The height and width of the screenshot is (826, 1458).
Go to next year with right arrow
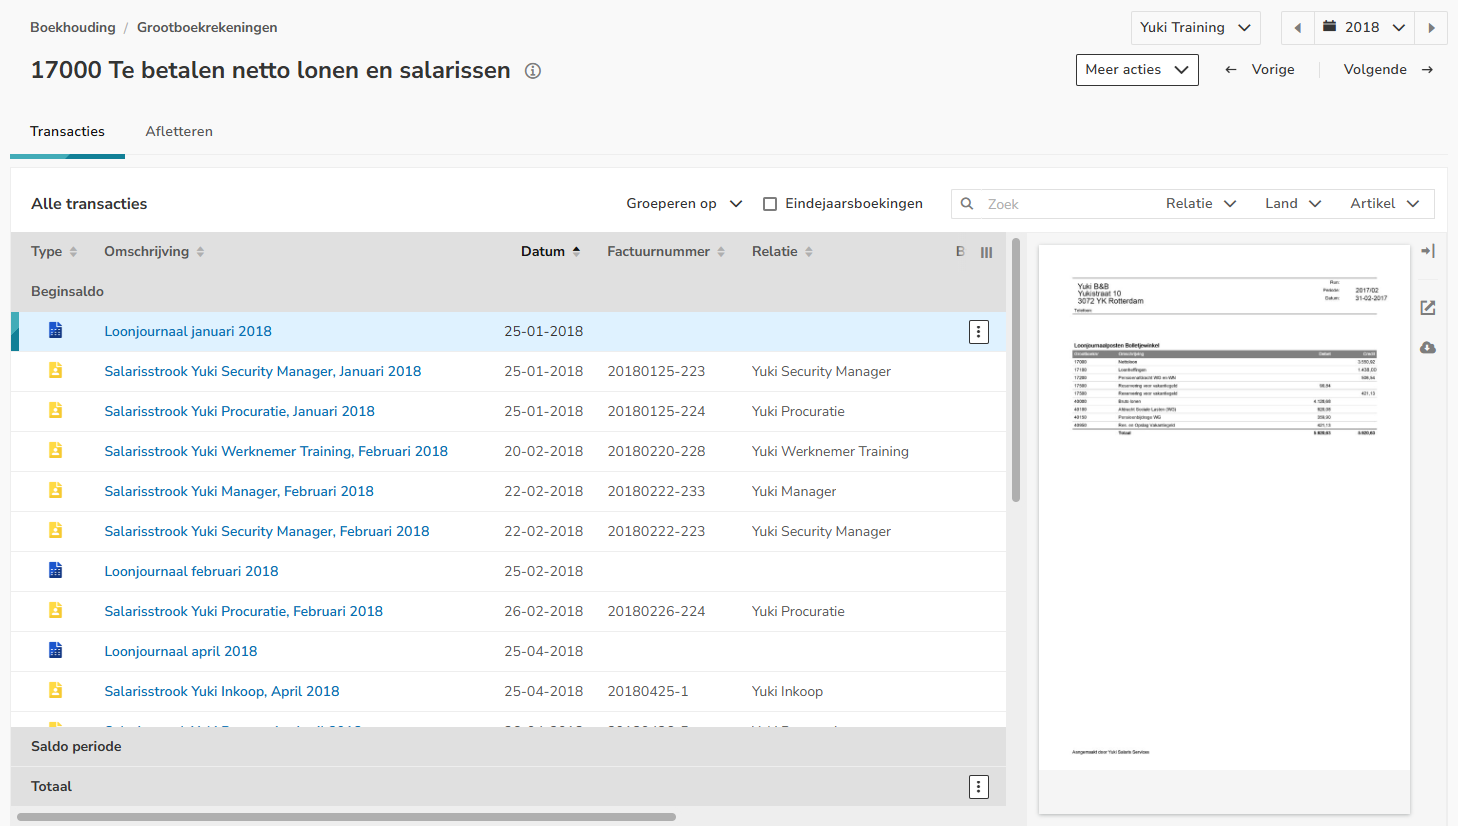click(x=1432, y=28)
